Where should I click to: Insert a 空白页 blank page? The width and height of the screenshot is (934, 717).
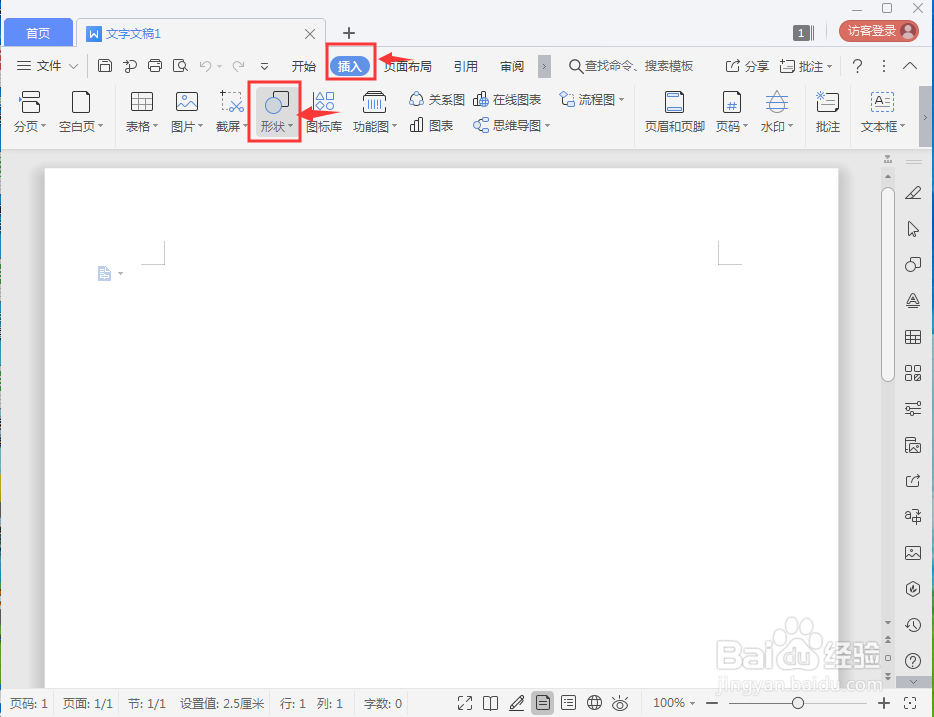81,111
